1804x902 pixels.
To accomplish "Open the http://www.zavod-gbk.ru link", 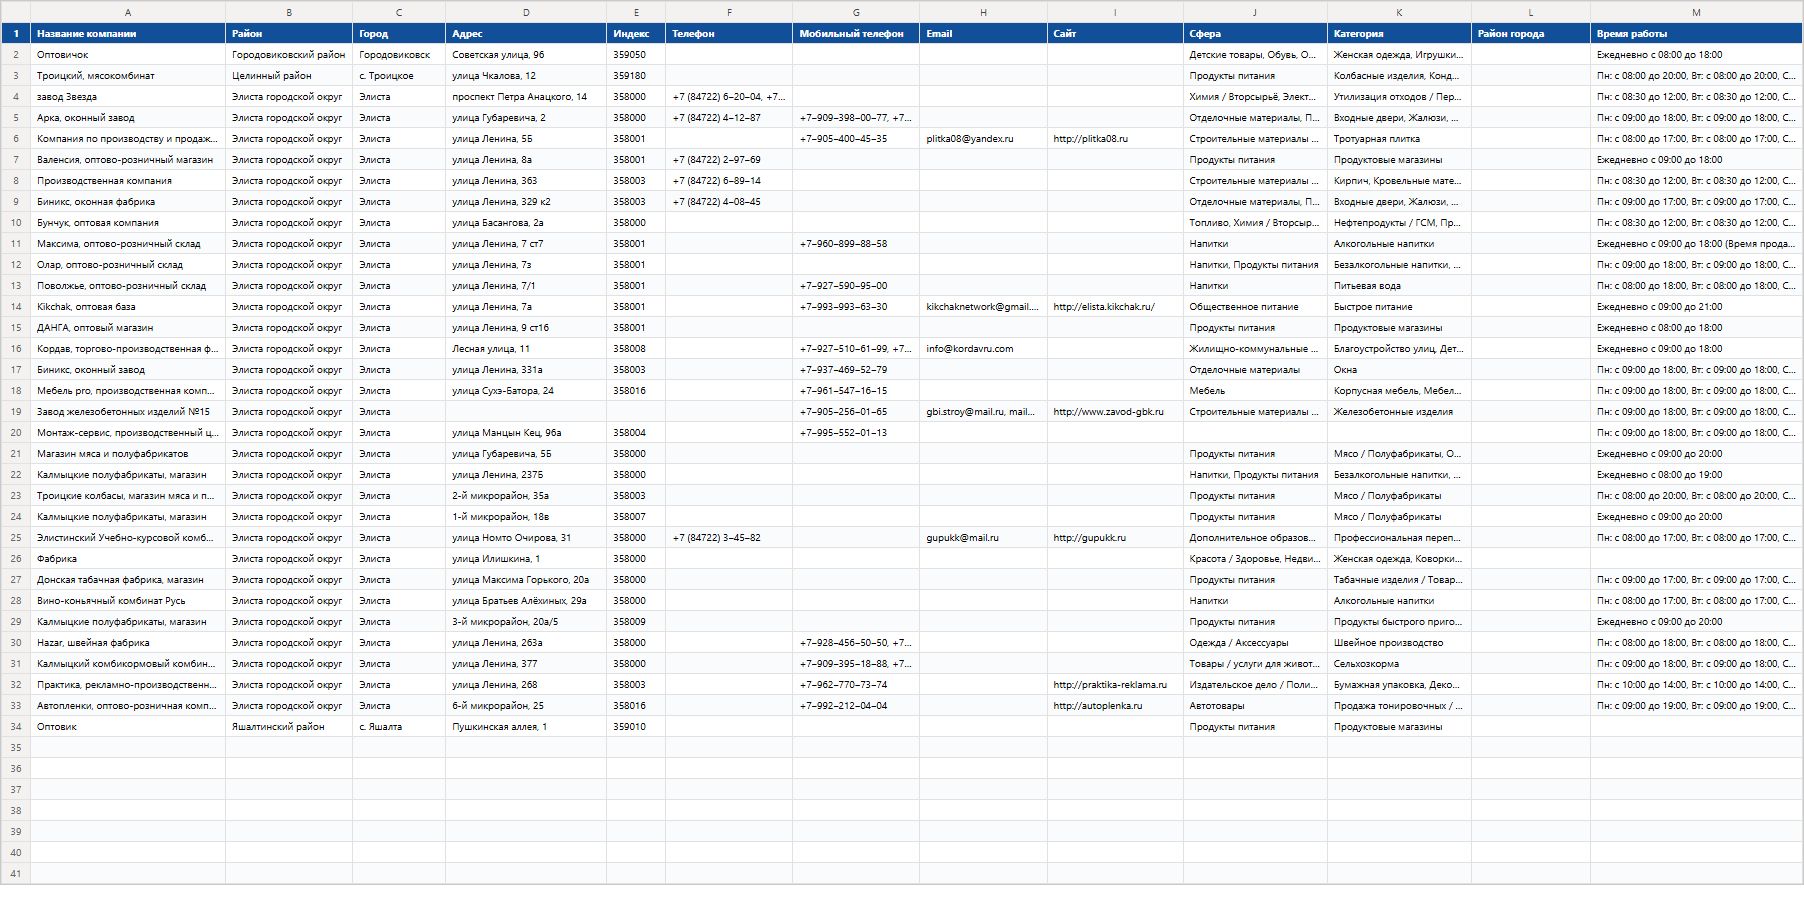I will (x=1108, y=412).
